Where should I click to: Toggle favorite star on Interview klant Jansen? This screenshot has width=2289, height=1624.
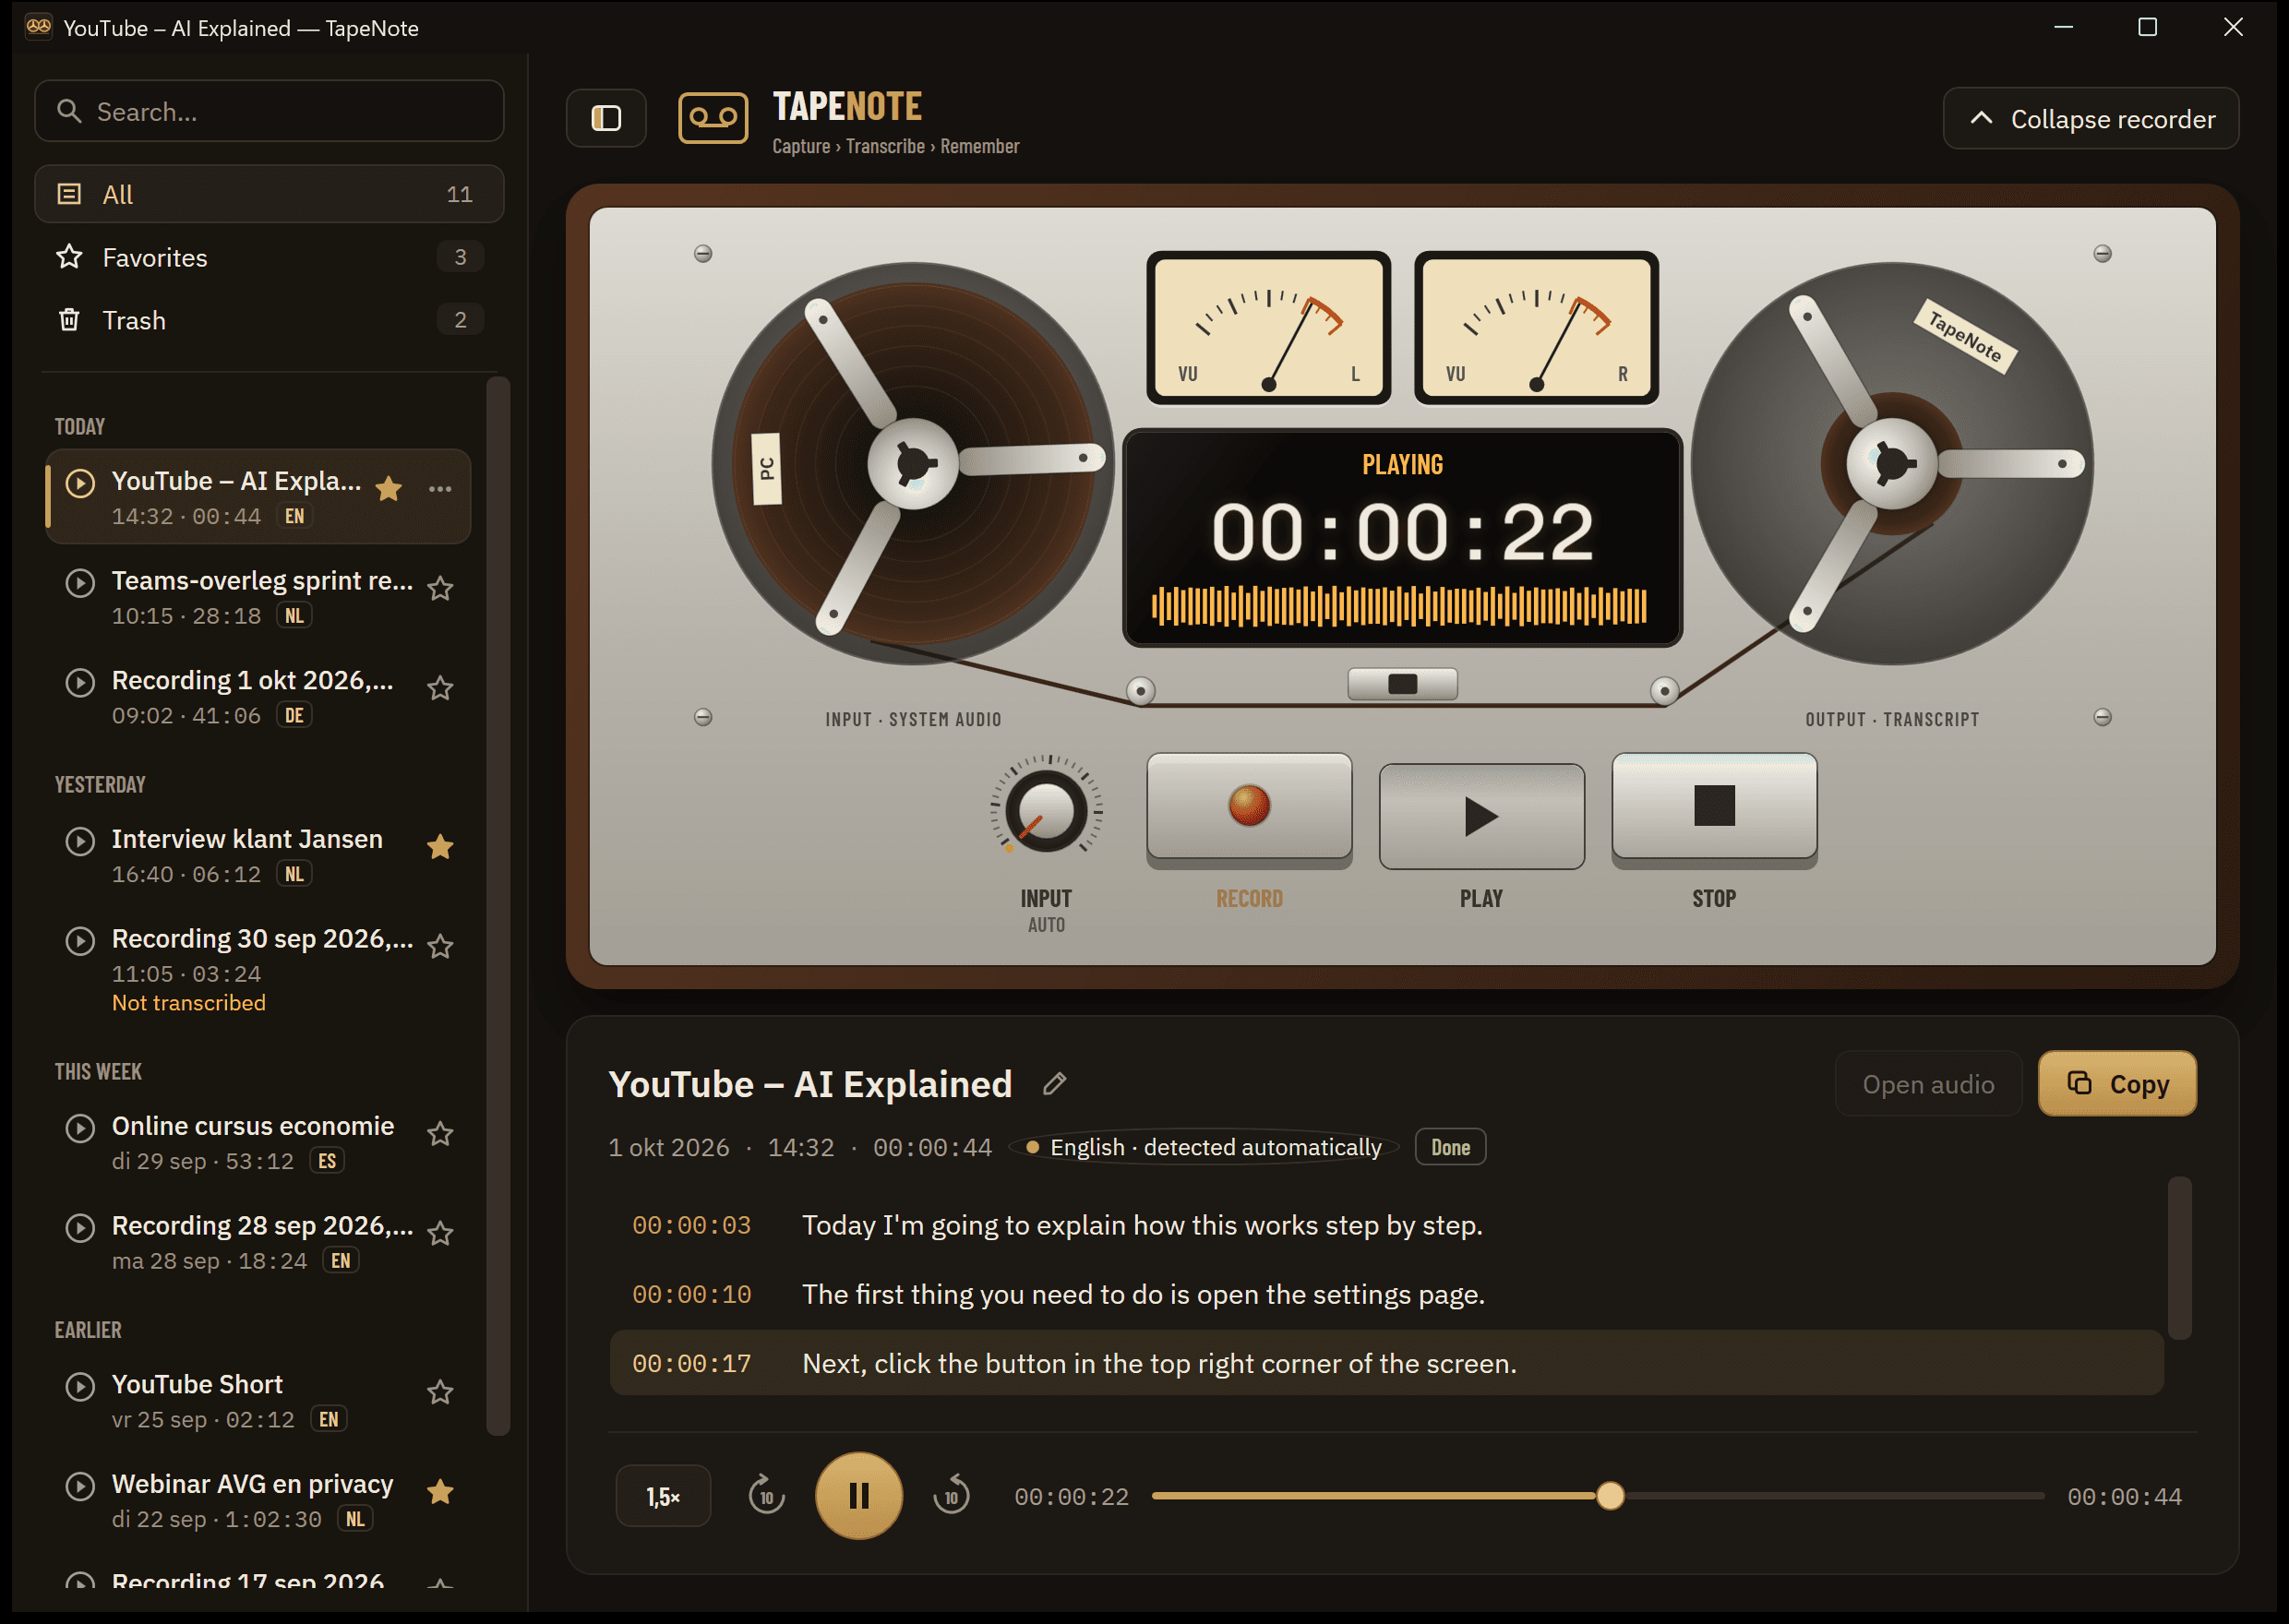pos(440,847)
